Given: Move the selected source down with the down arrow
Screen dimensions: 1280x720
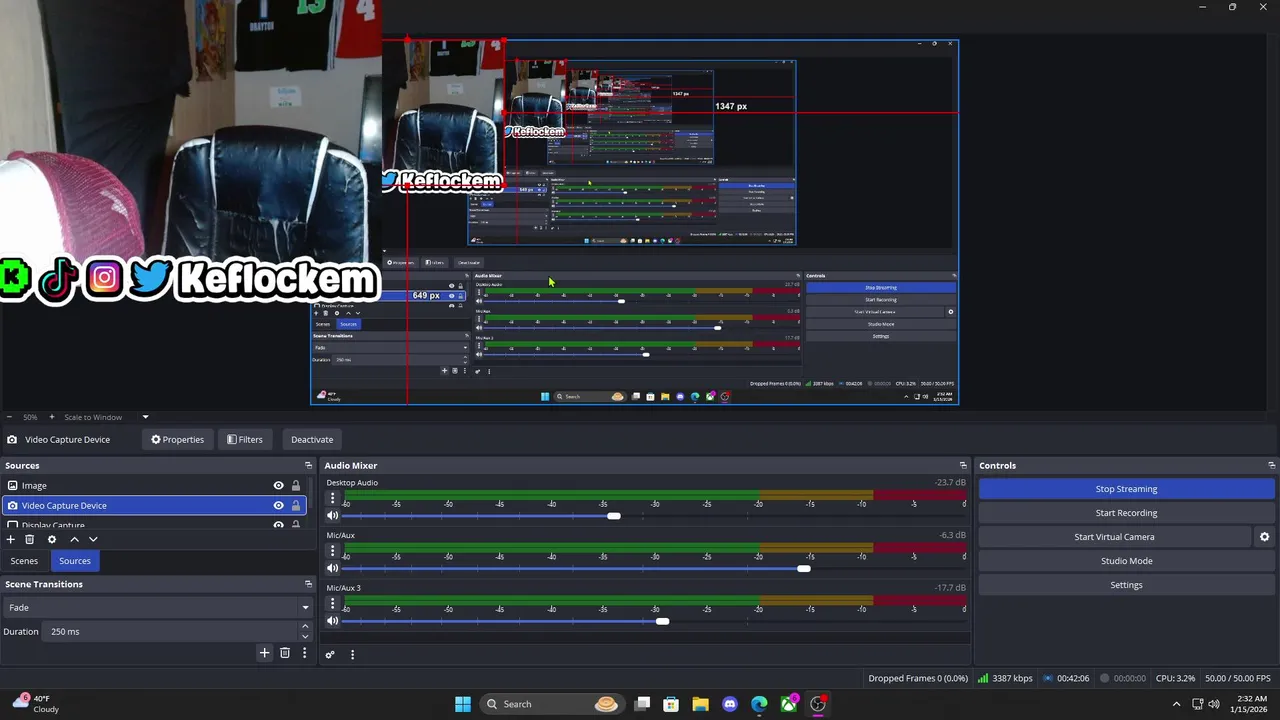Looking at the screenshot, I should click(93, 539).
